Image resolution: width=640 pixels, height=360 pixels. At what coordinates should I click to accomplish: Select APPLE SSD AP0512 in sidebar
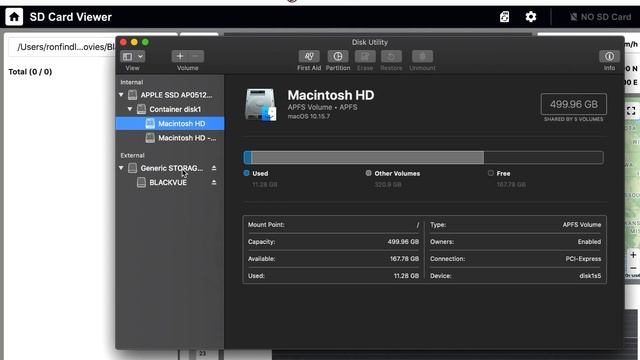[170, 95]
